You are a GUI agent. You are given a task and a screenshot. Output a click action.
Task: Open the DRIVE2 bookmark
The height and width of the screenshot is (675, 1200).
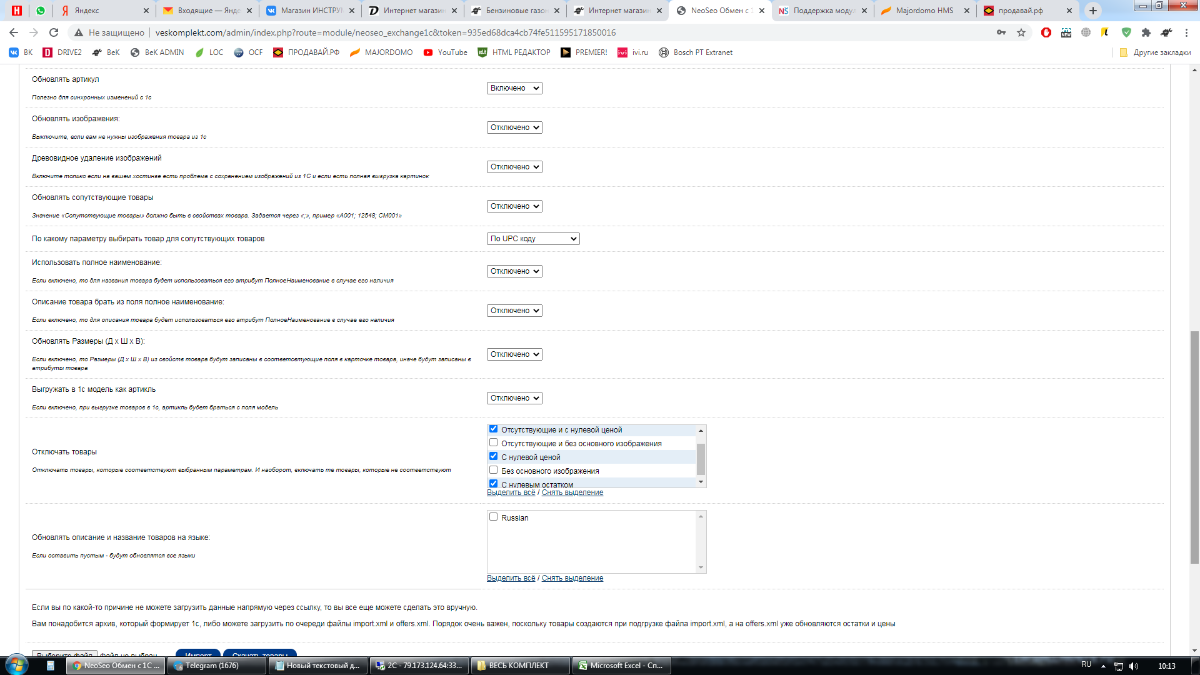coord(62,52)
